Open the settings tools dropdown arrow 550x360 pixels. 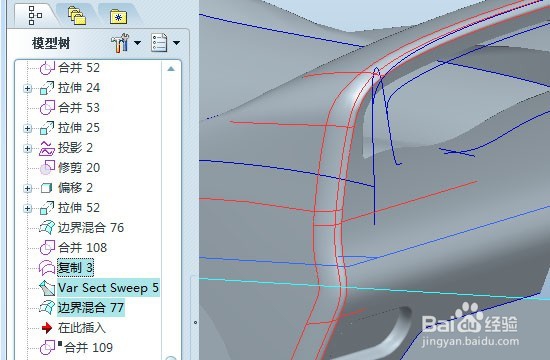[137, 43]
